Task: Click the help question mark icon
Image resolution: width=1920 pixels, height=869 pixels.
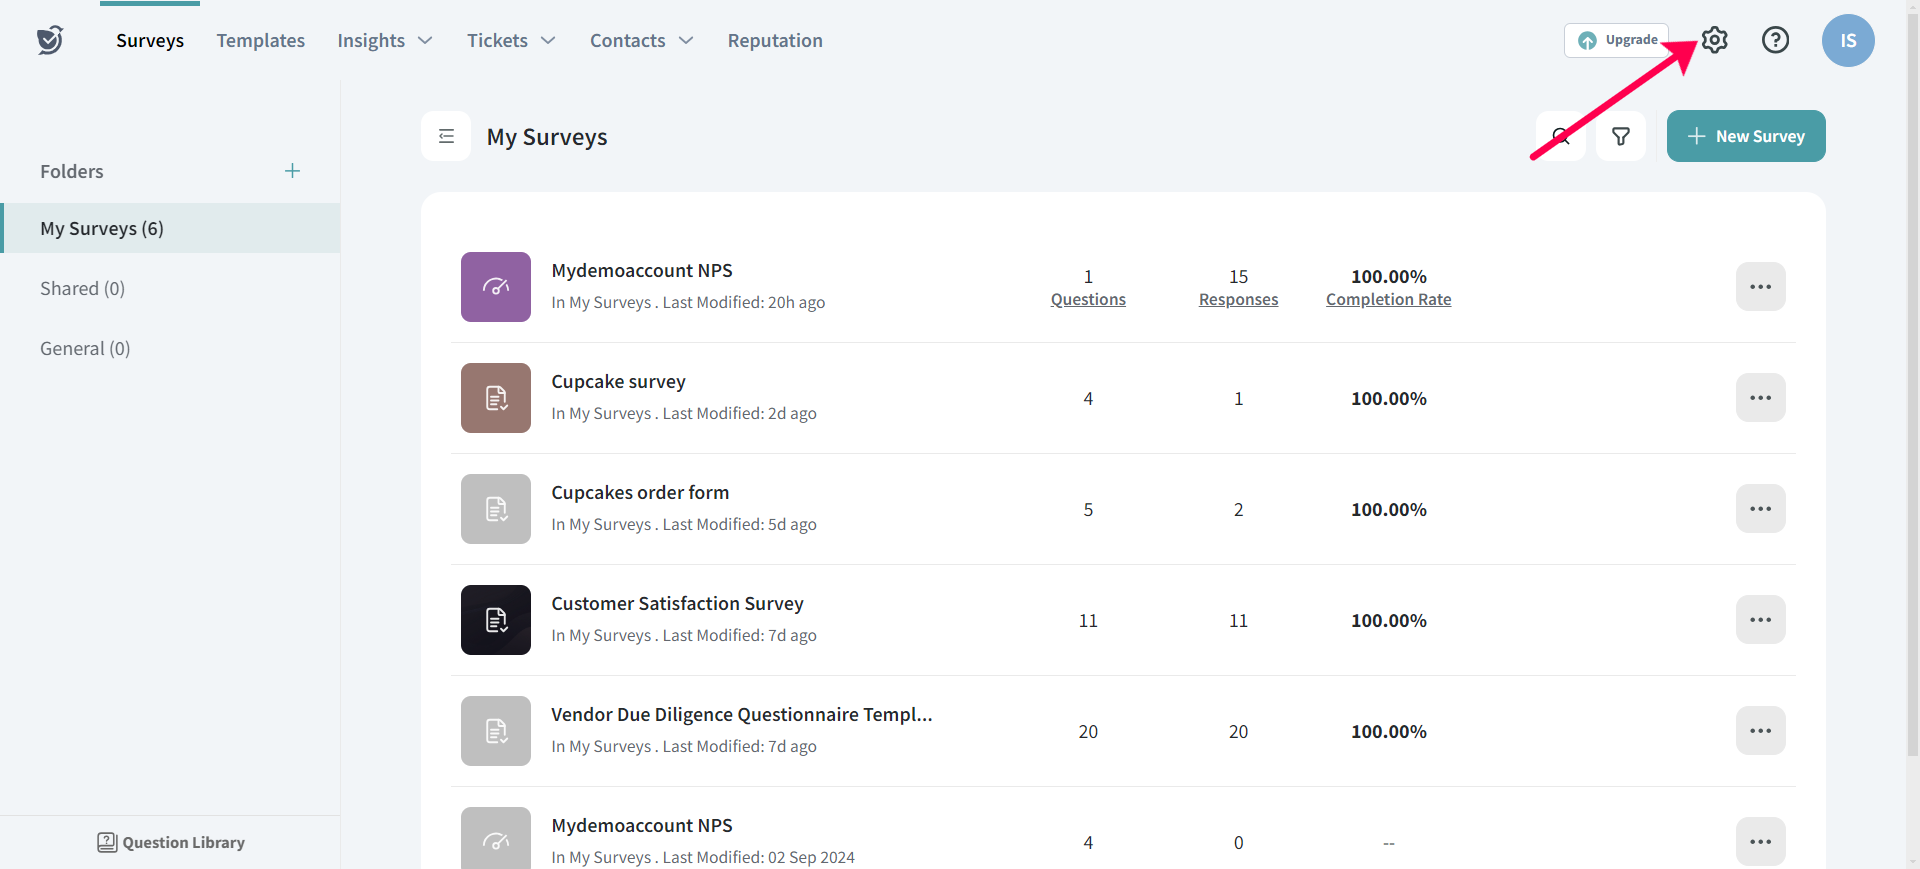Action: point(1775,40)
